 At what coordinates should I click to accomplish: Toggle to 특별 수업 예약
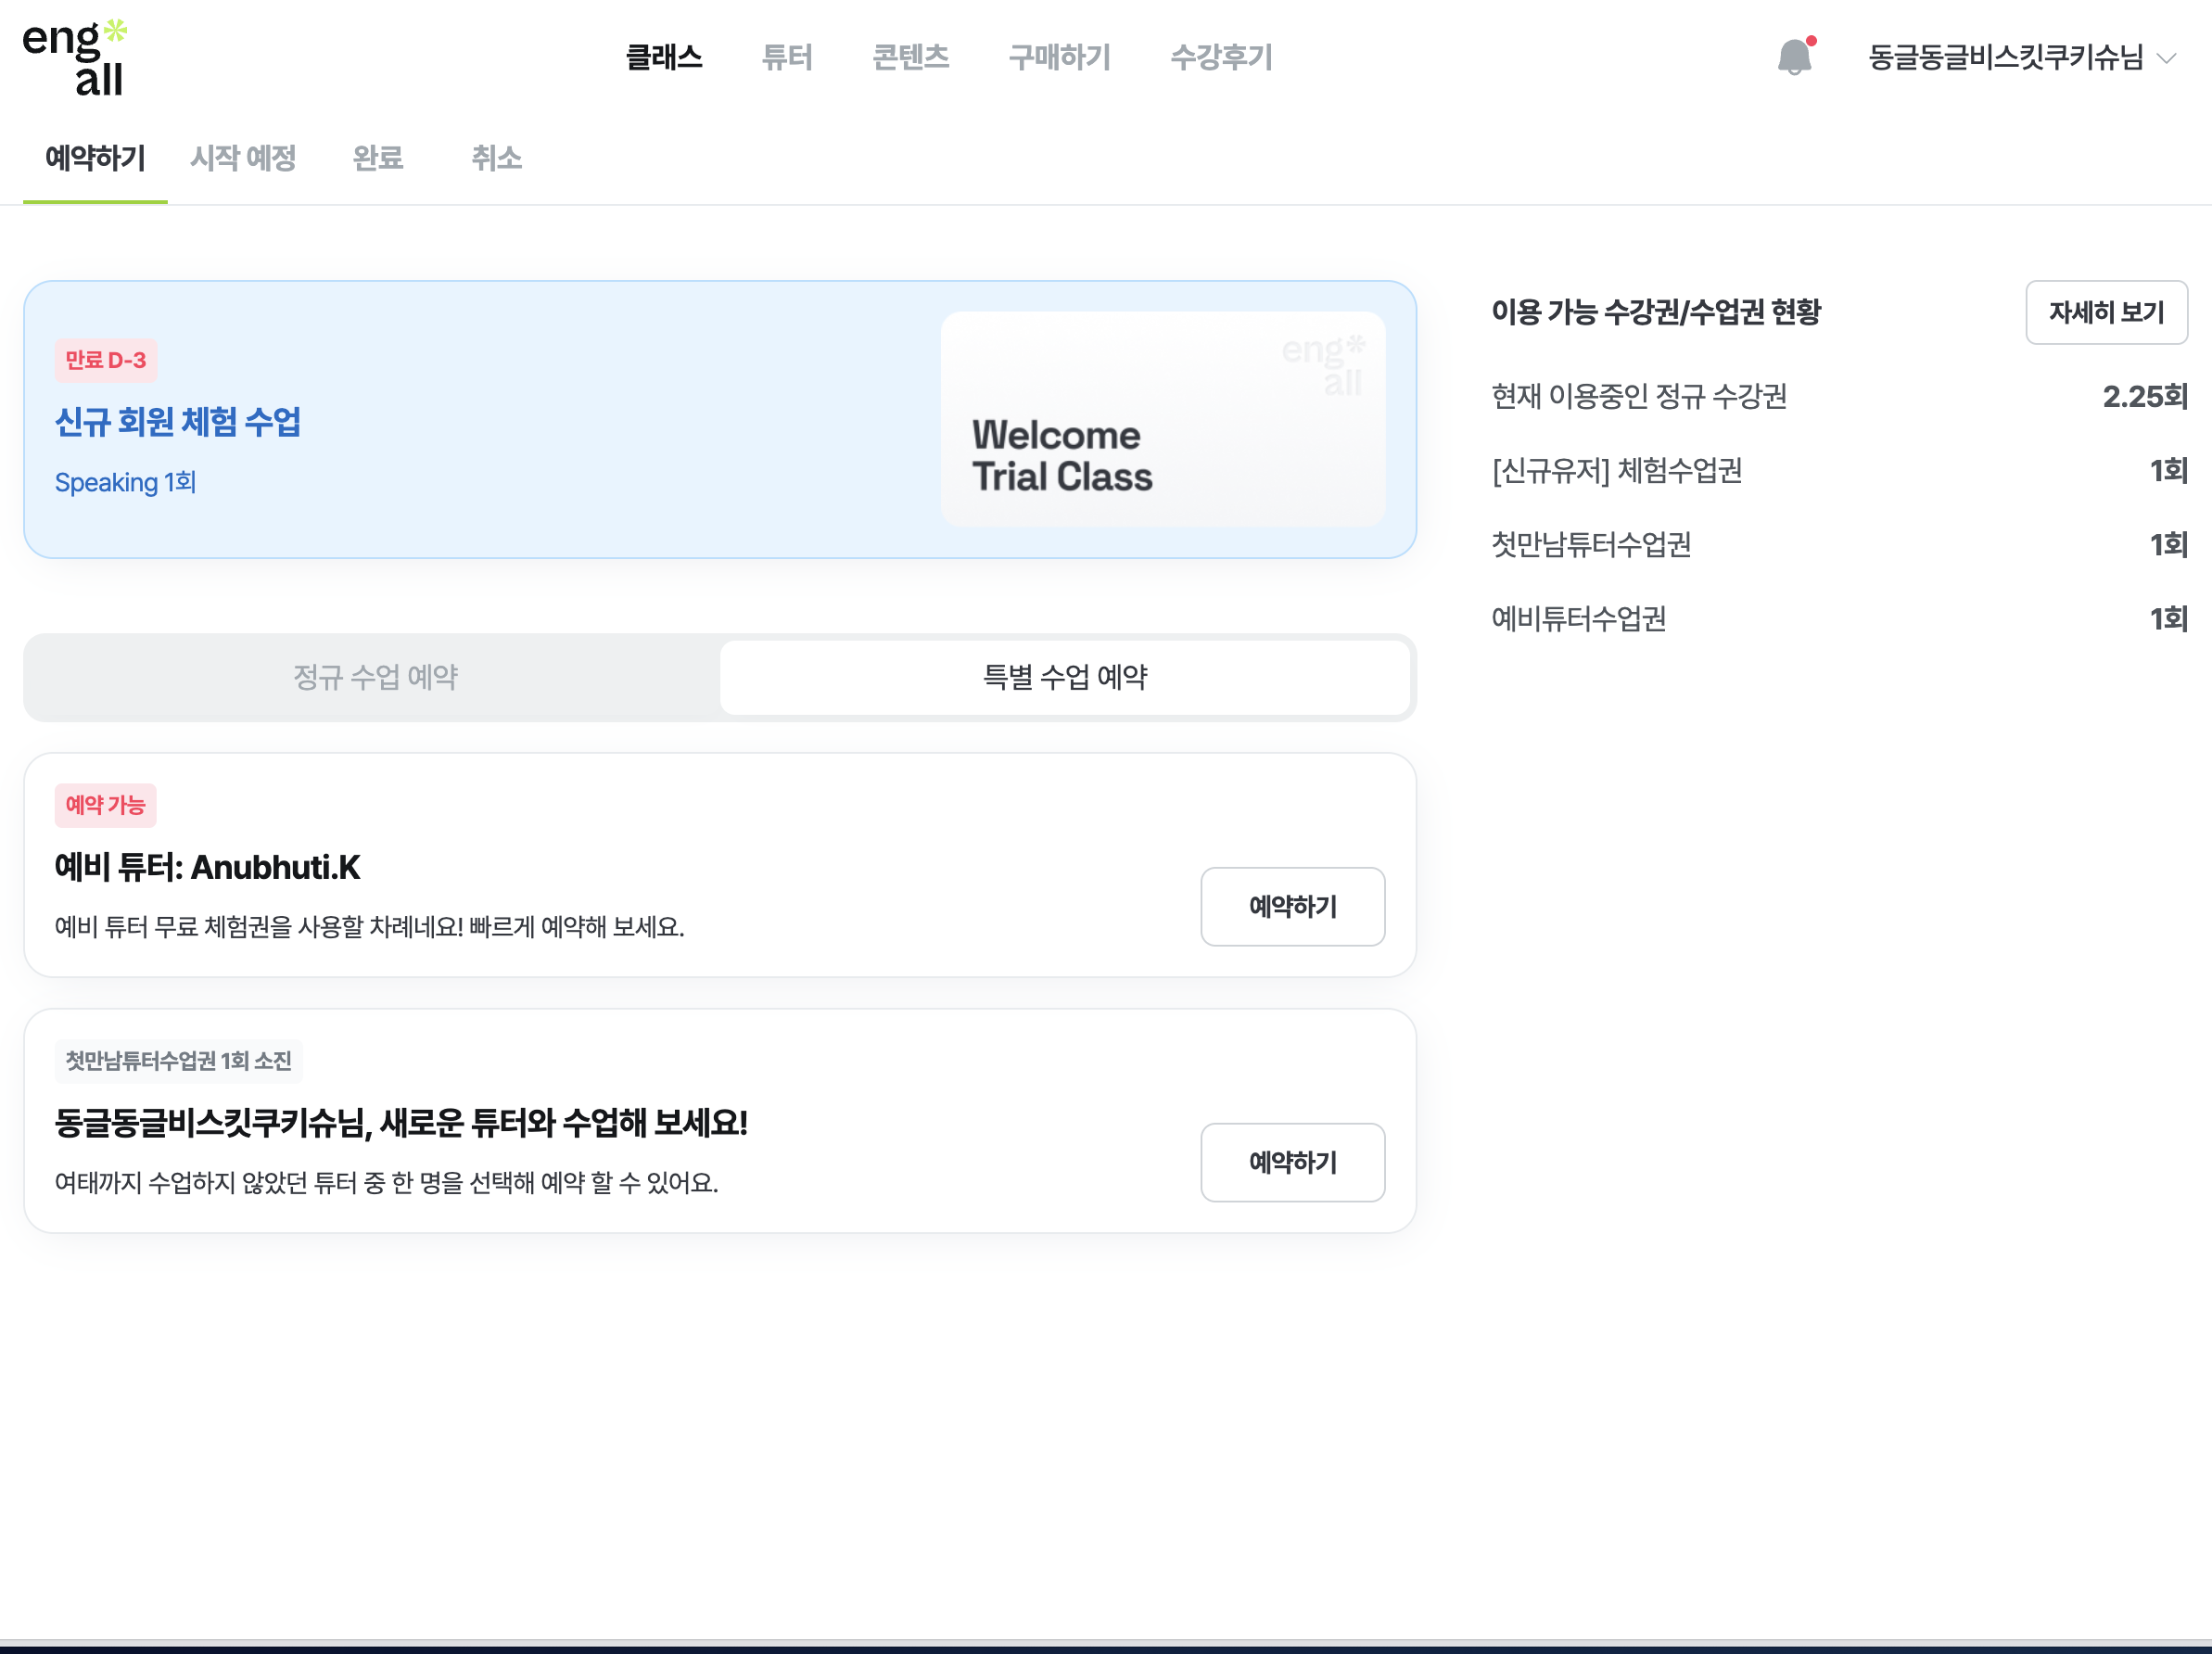[x=1064, y=677]
